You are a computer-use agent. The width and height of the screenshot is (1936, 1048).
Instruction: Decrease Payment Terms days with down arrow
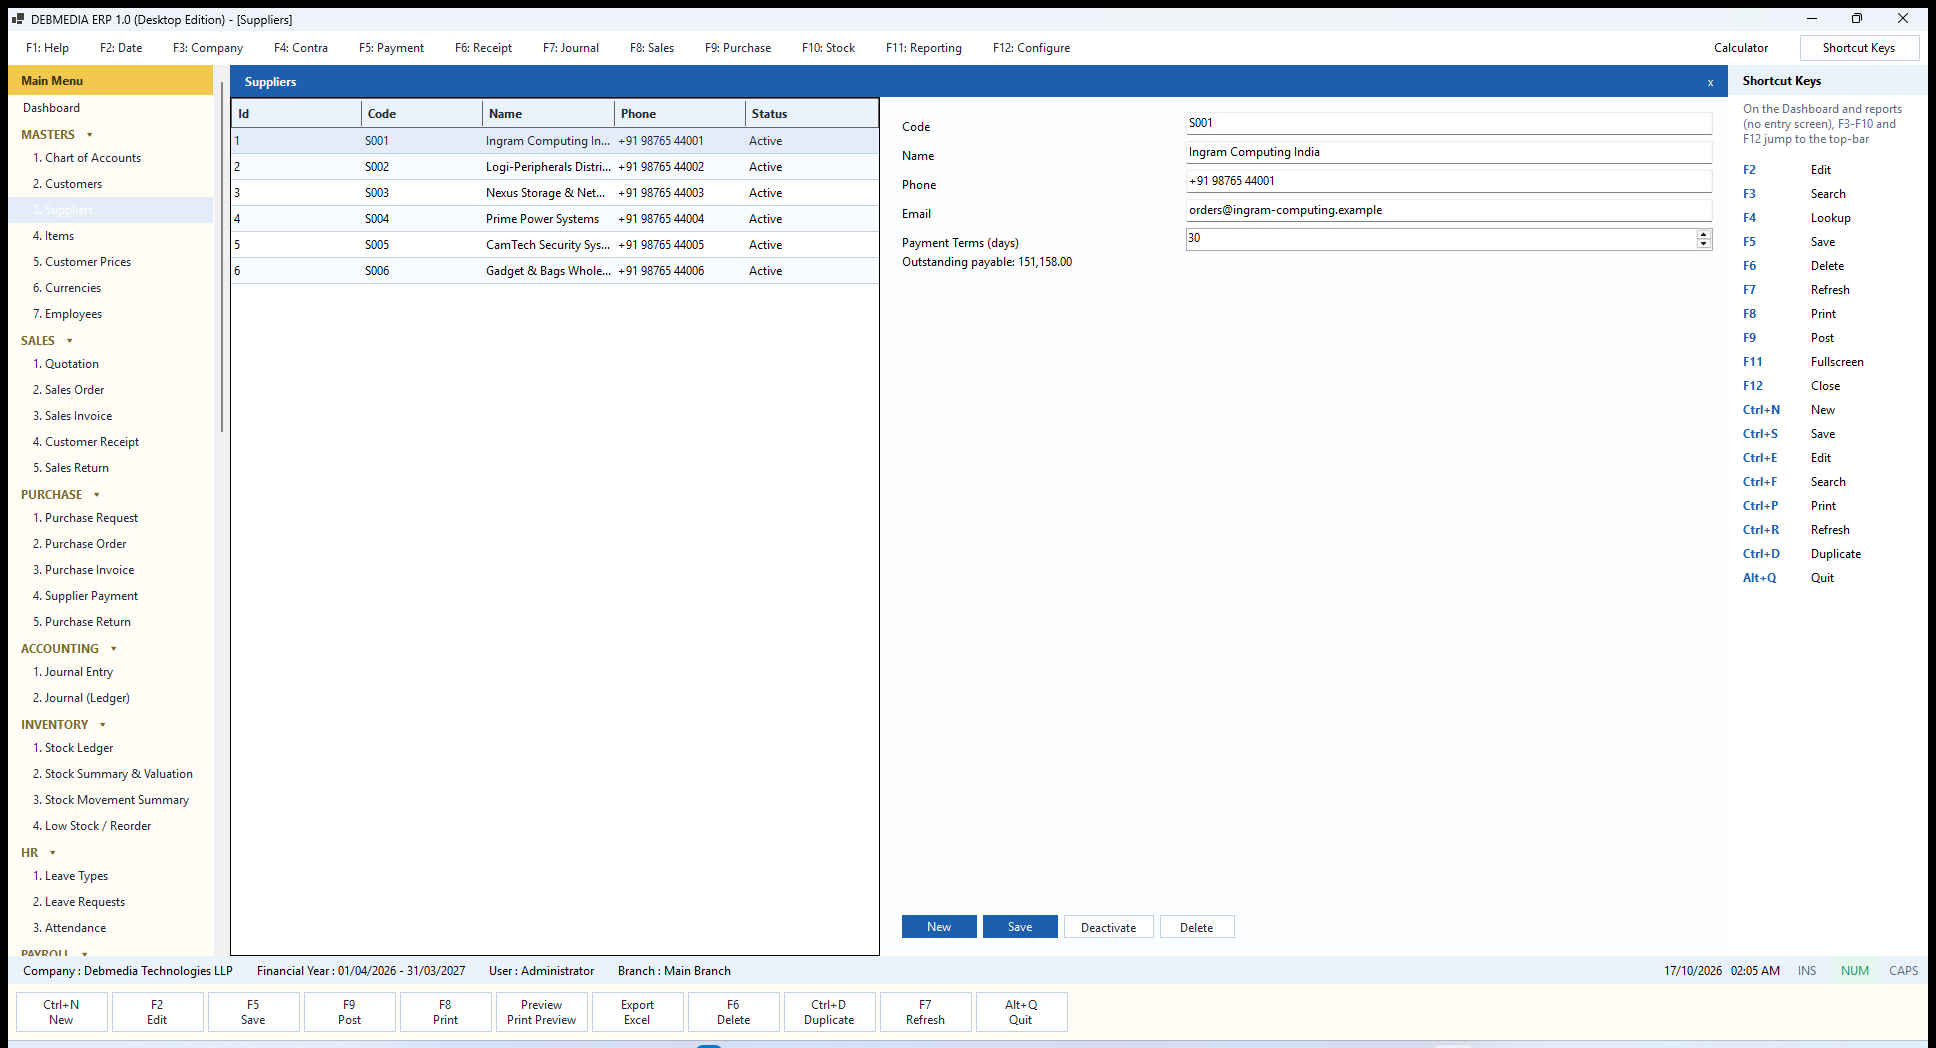[x=1704, y=243]
